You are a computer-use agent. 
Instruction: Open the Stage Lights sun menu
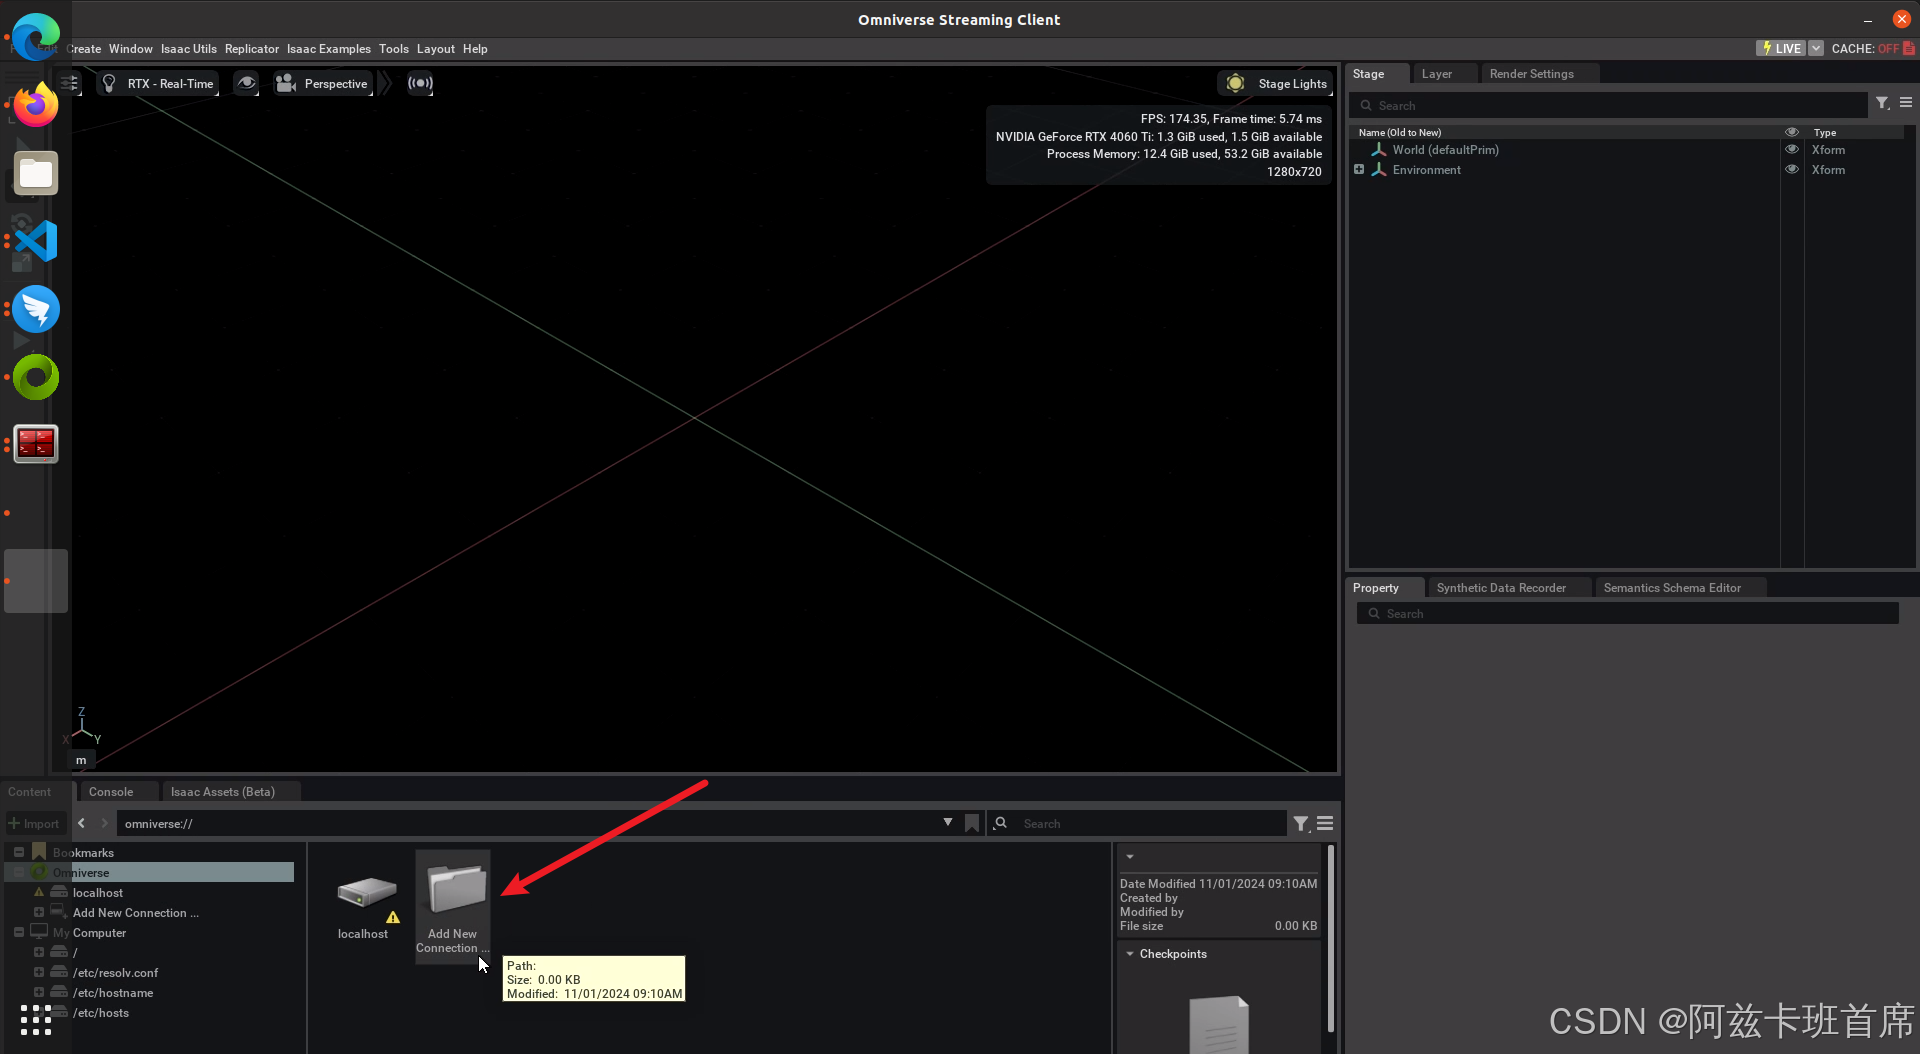1275,83
